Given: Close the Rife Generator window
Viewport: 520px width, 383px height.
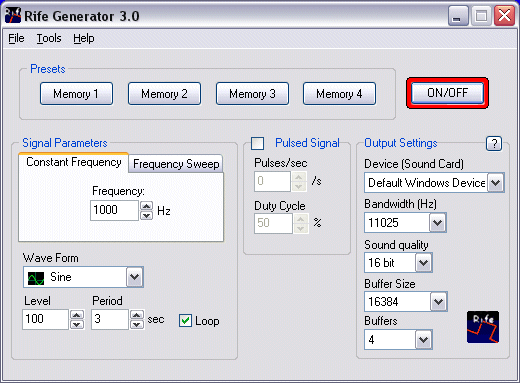Looking at the screenshot, I should (504, 16).
